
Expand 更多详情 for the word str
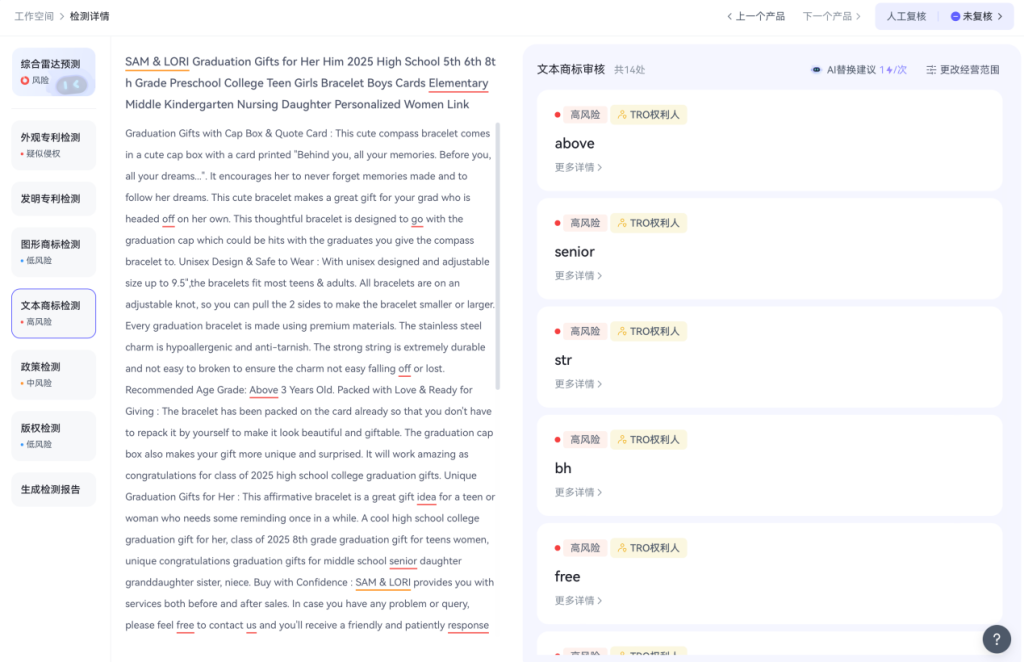click(x=578, y=385)
